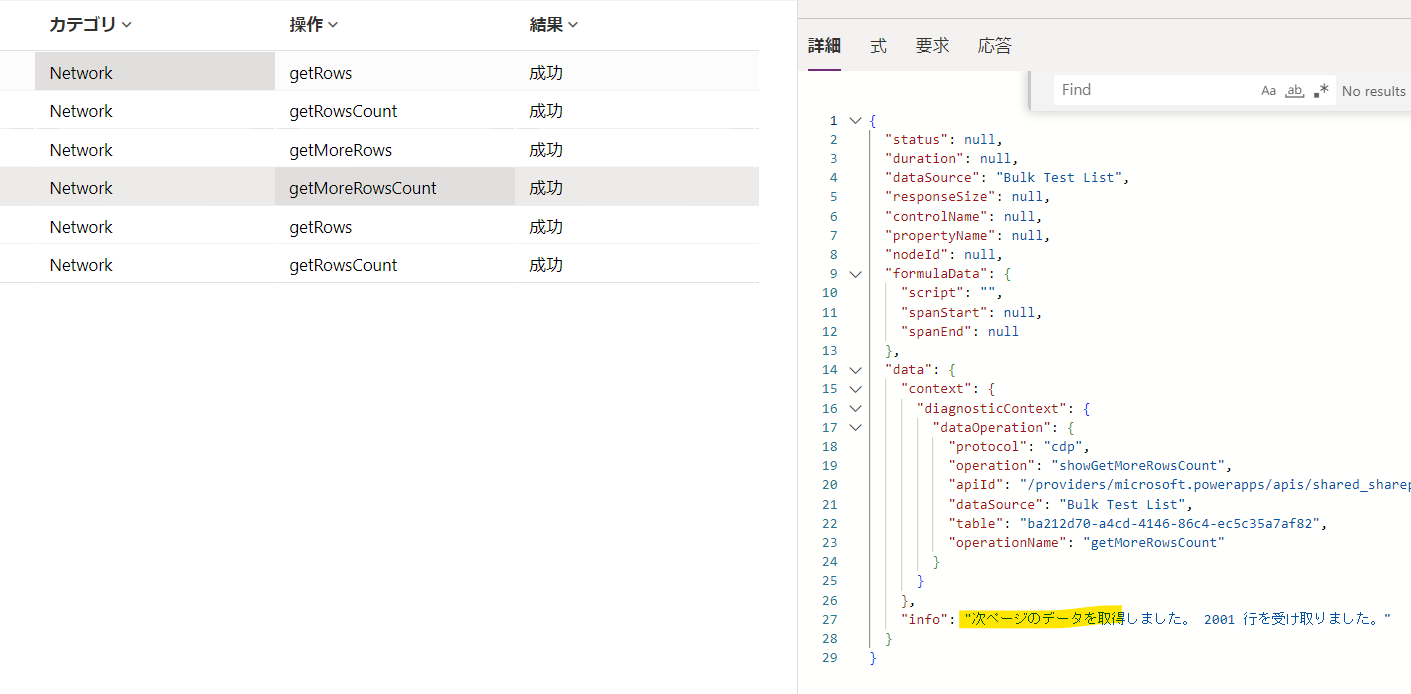The height and width of the screenshot is (694, 1411).
Task: Open the 操作 column header dropdown
Action: (314, 25)
